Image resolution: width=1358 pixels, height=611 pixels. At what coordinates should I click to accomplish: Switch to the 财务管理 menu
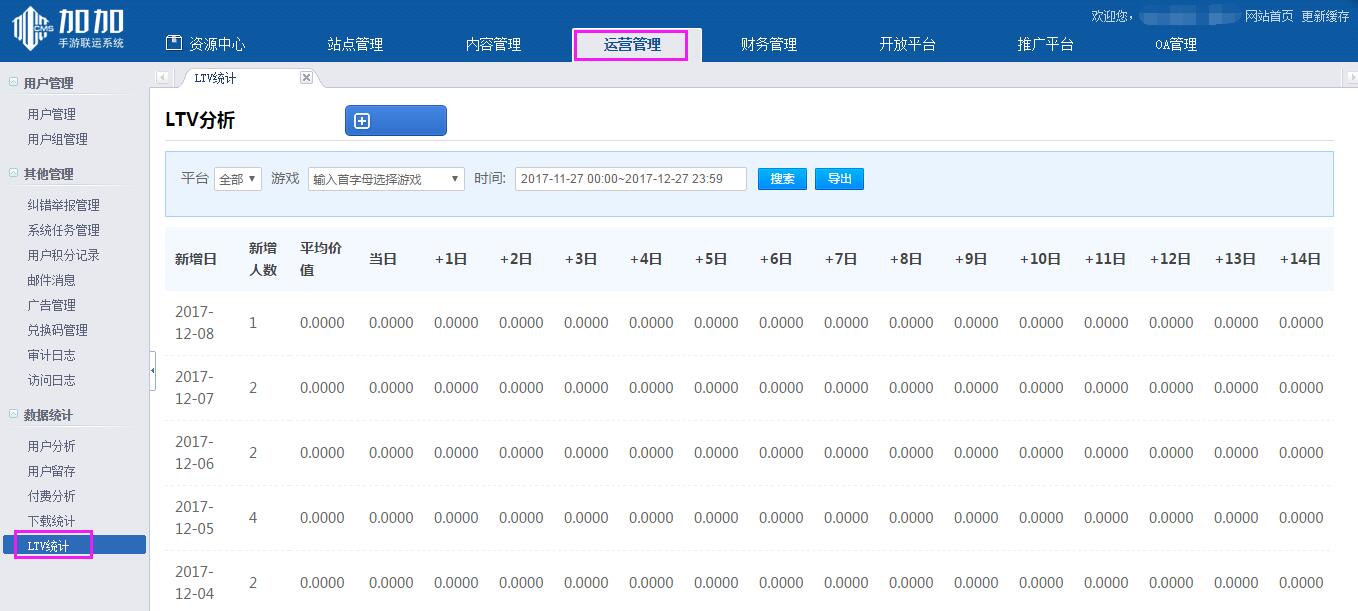(768, 44)
